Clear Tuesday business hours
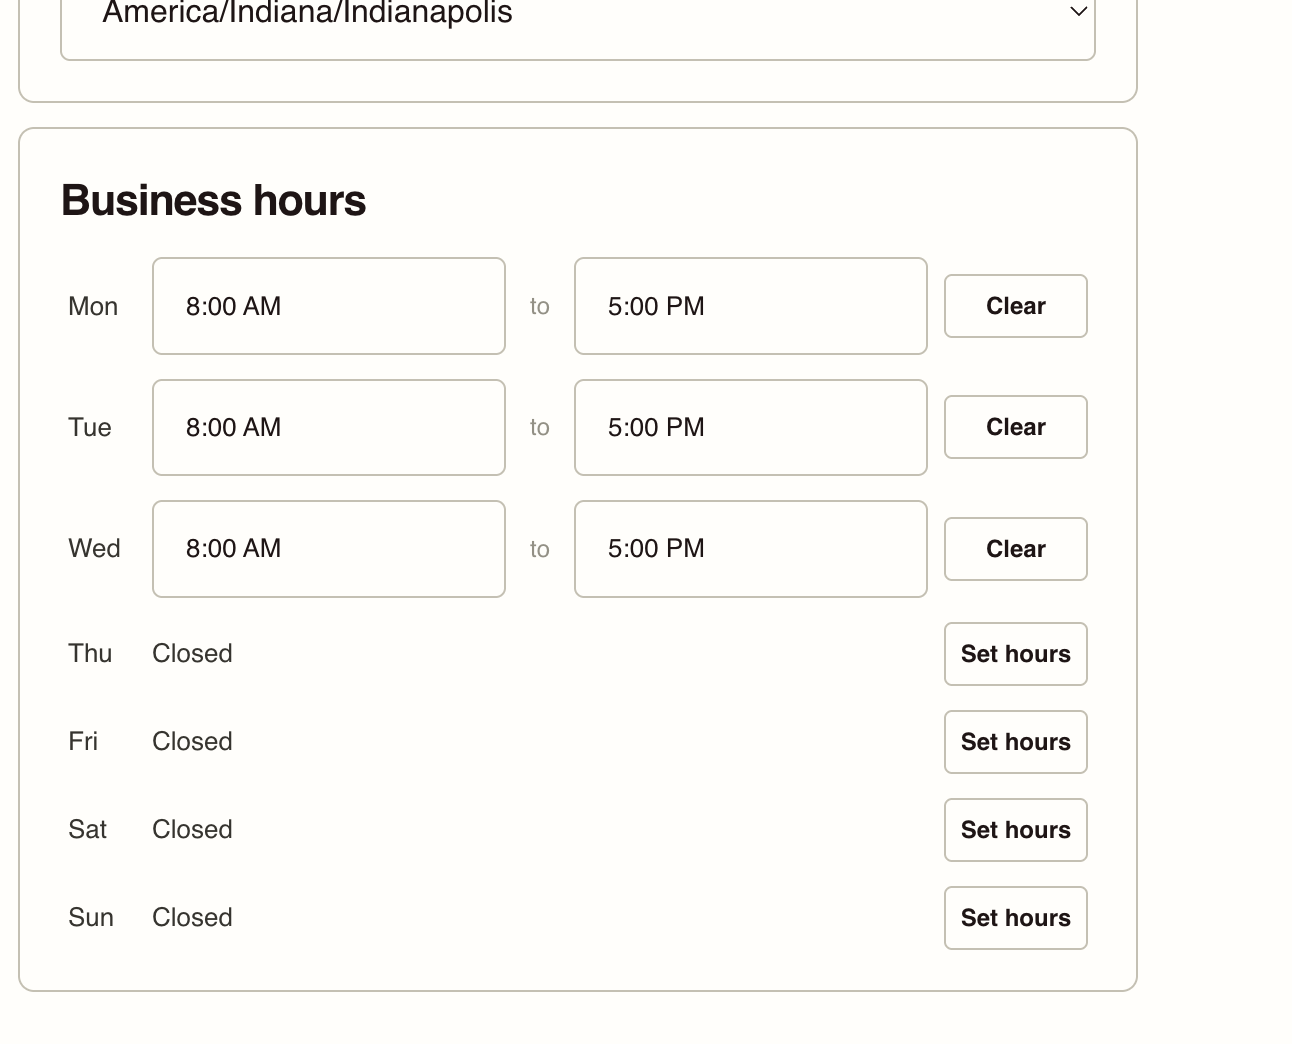The width and height of the screenshot is (1292, 1044). click(1015, 427)
